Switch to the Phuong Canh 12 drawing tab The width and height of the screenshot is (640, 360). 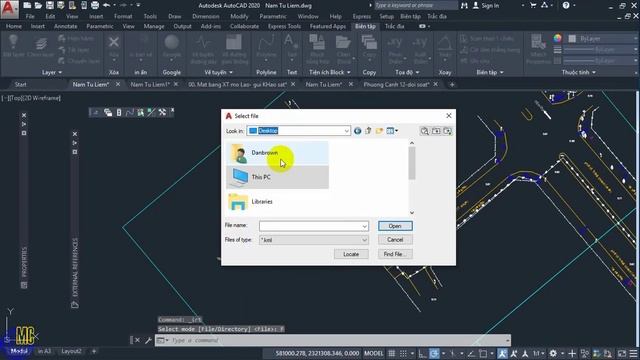click(x=396, y=84)
